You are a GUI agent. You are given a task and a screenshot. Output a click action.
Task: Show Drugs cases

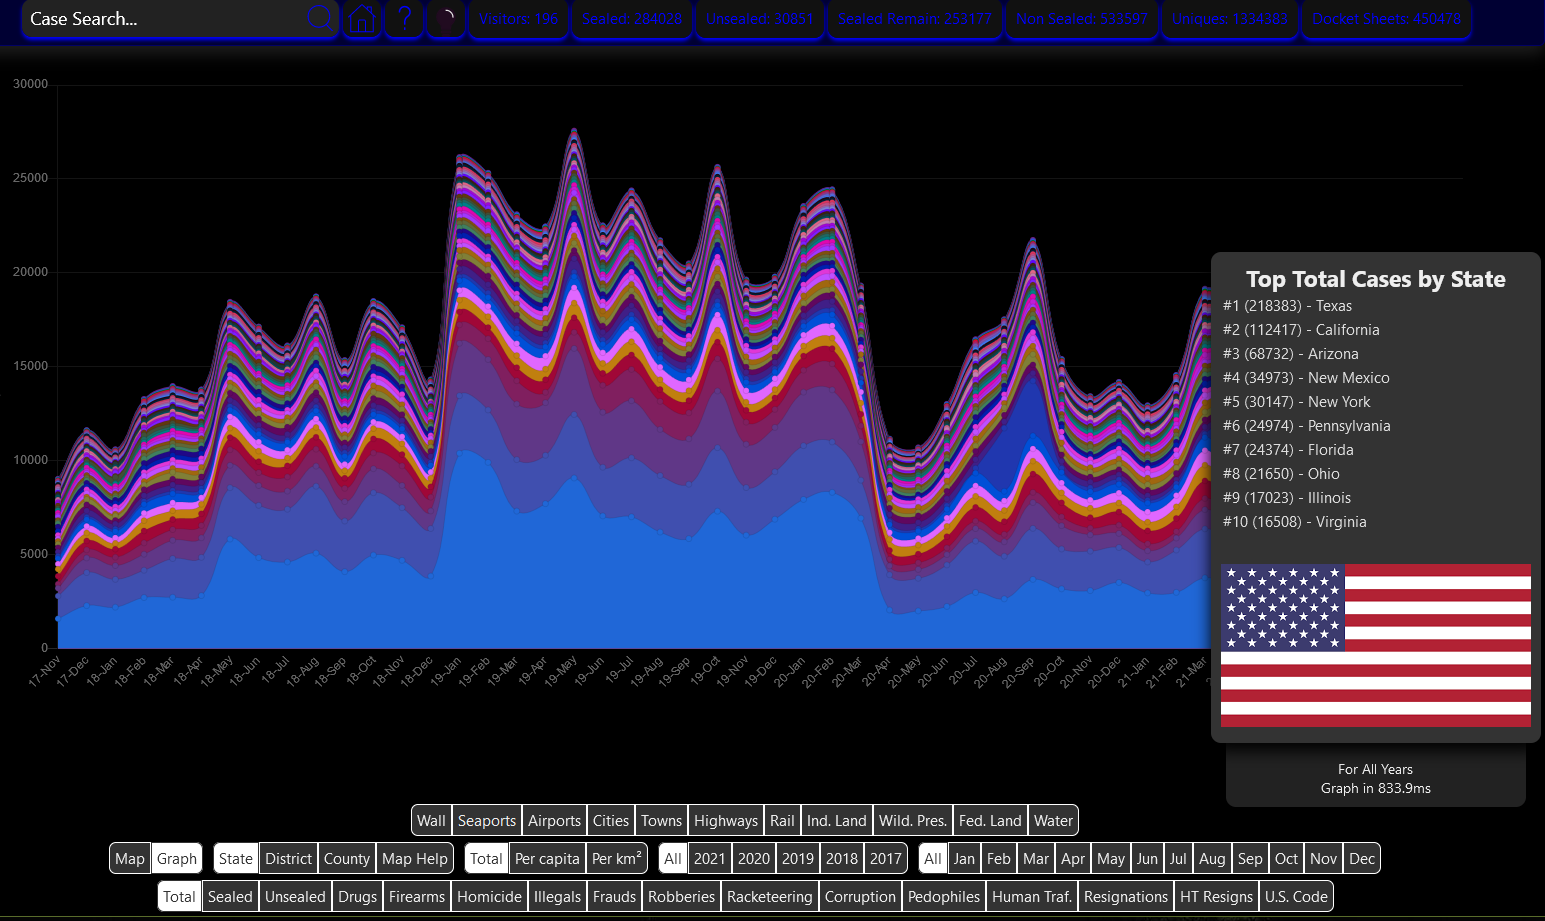(x=358, y=896)
